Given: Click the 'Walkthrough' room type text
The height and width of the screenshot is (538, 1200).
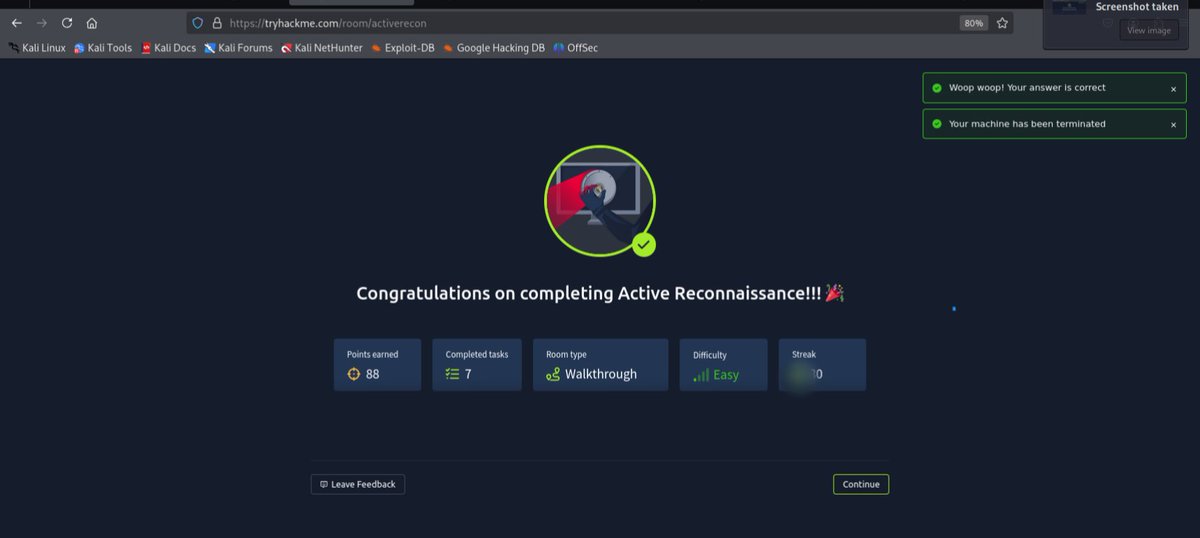Looking at the screenshot, I should (601, 374).
